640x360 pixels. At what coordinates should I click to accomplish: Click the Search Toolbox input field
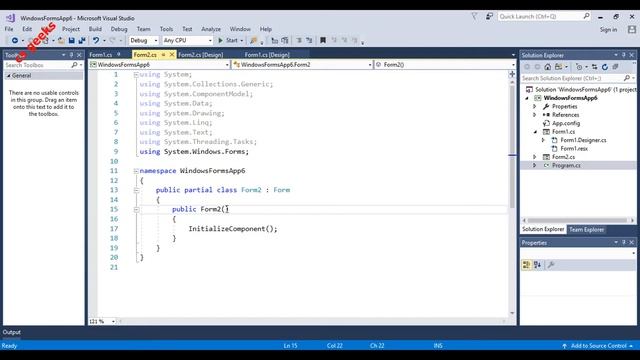point(38,65)
